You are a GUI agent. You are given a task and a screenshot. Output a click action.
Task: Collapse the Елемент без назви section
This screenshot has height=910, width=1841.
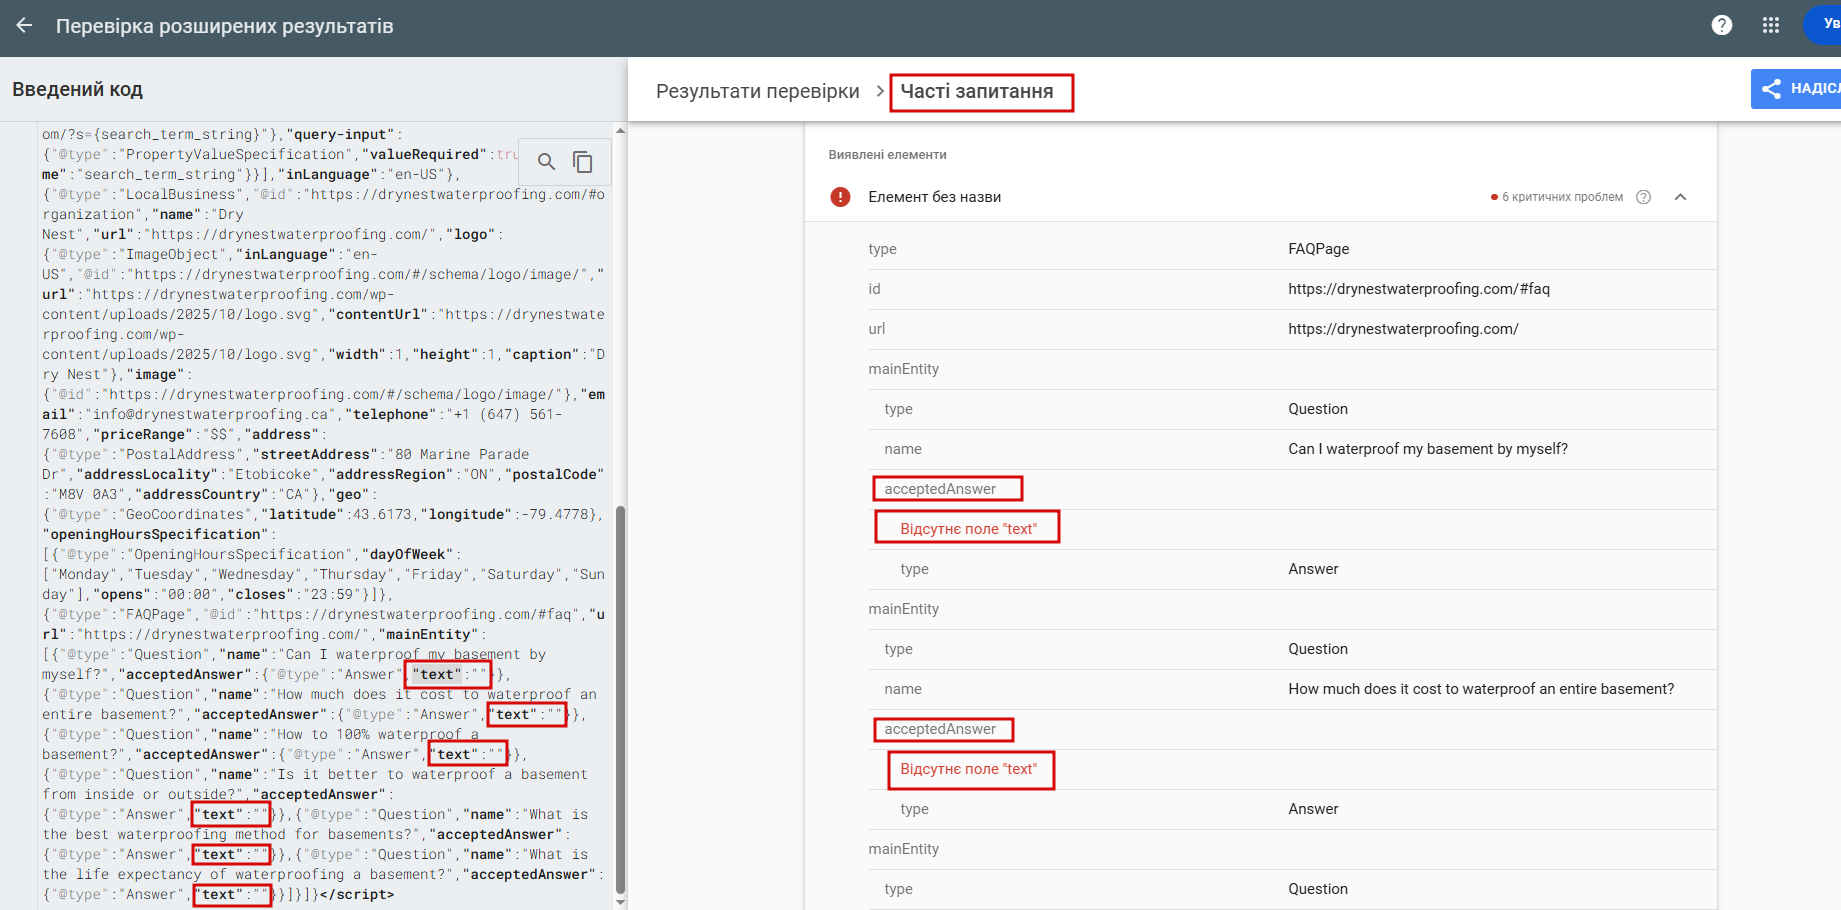[x=1681, y=197]
